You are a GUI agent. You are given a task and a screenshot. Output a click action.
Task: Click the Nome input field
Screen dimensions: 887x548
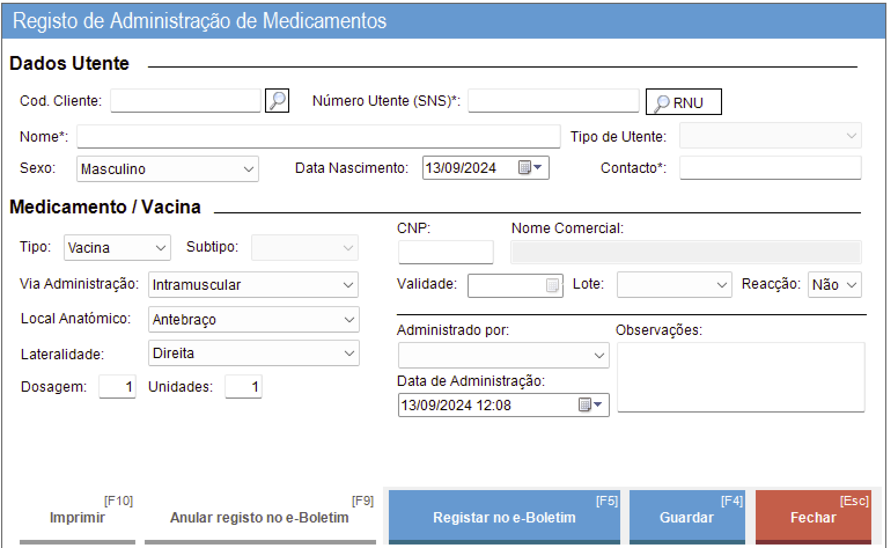318,136
